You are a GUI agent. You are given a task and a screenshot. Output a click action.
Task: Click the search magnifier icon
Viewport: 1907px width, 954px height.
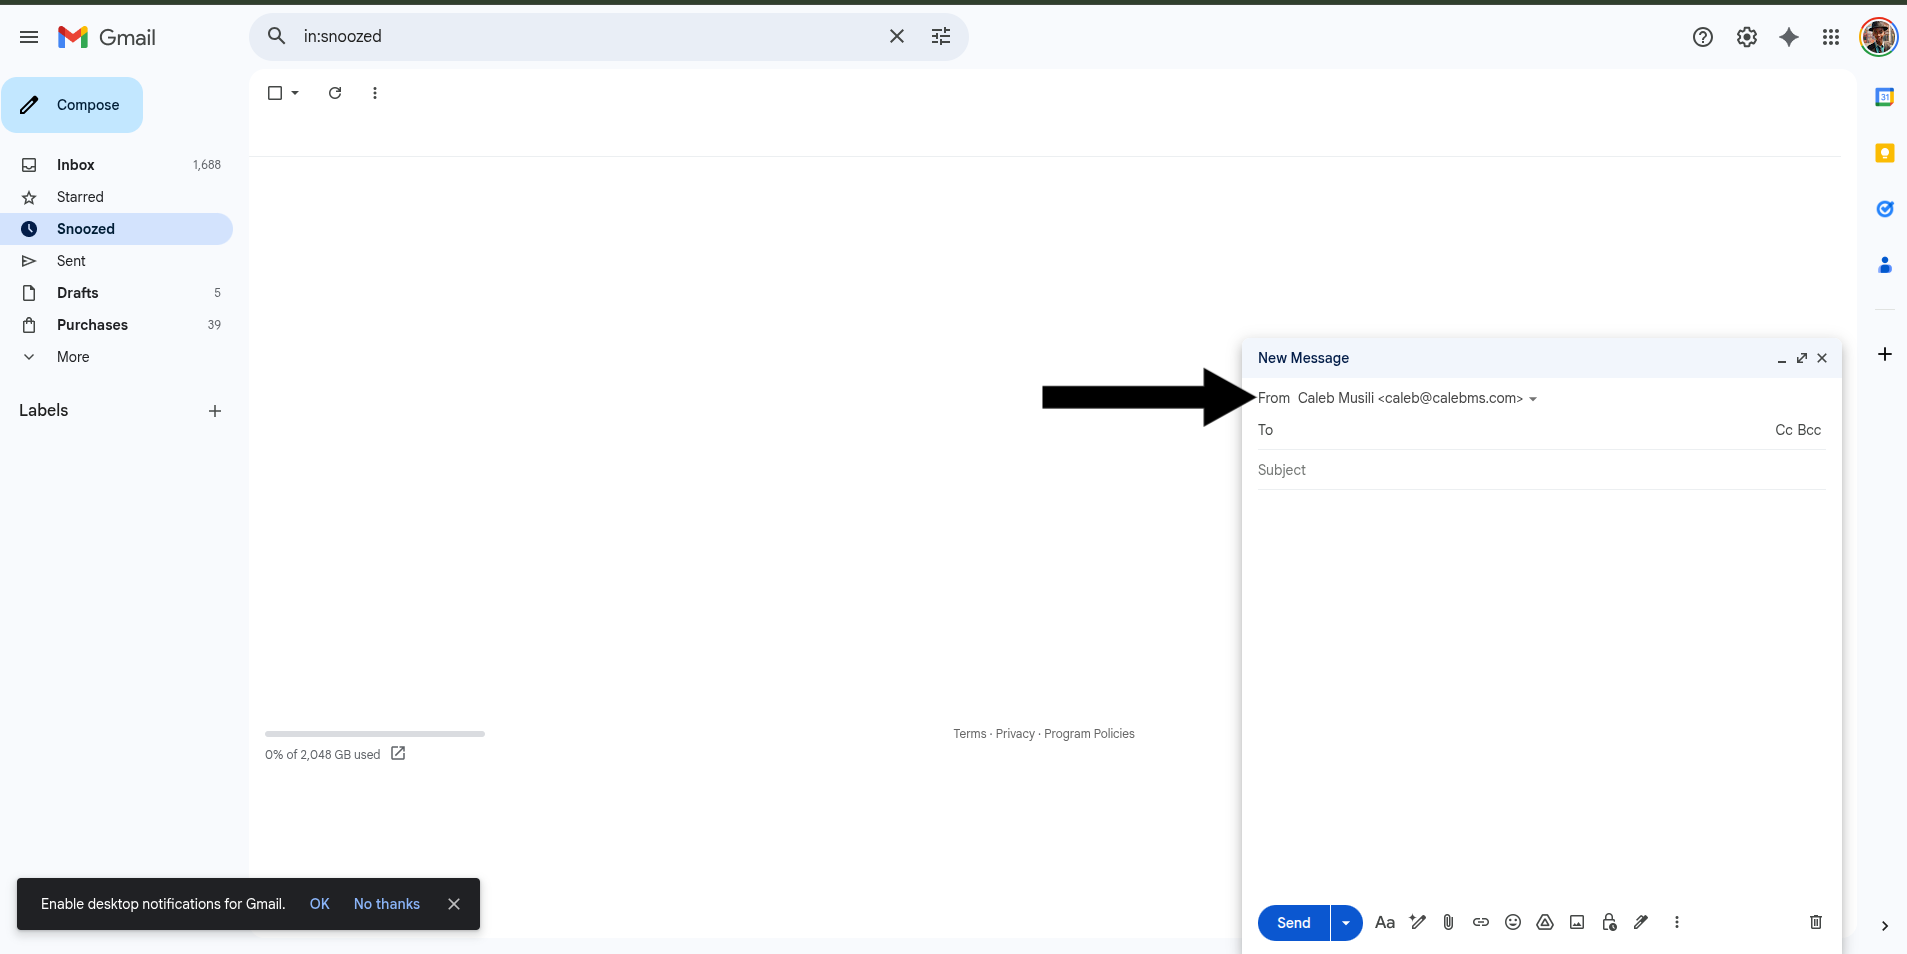276,36
